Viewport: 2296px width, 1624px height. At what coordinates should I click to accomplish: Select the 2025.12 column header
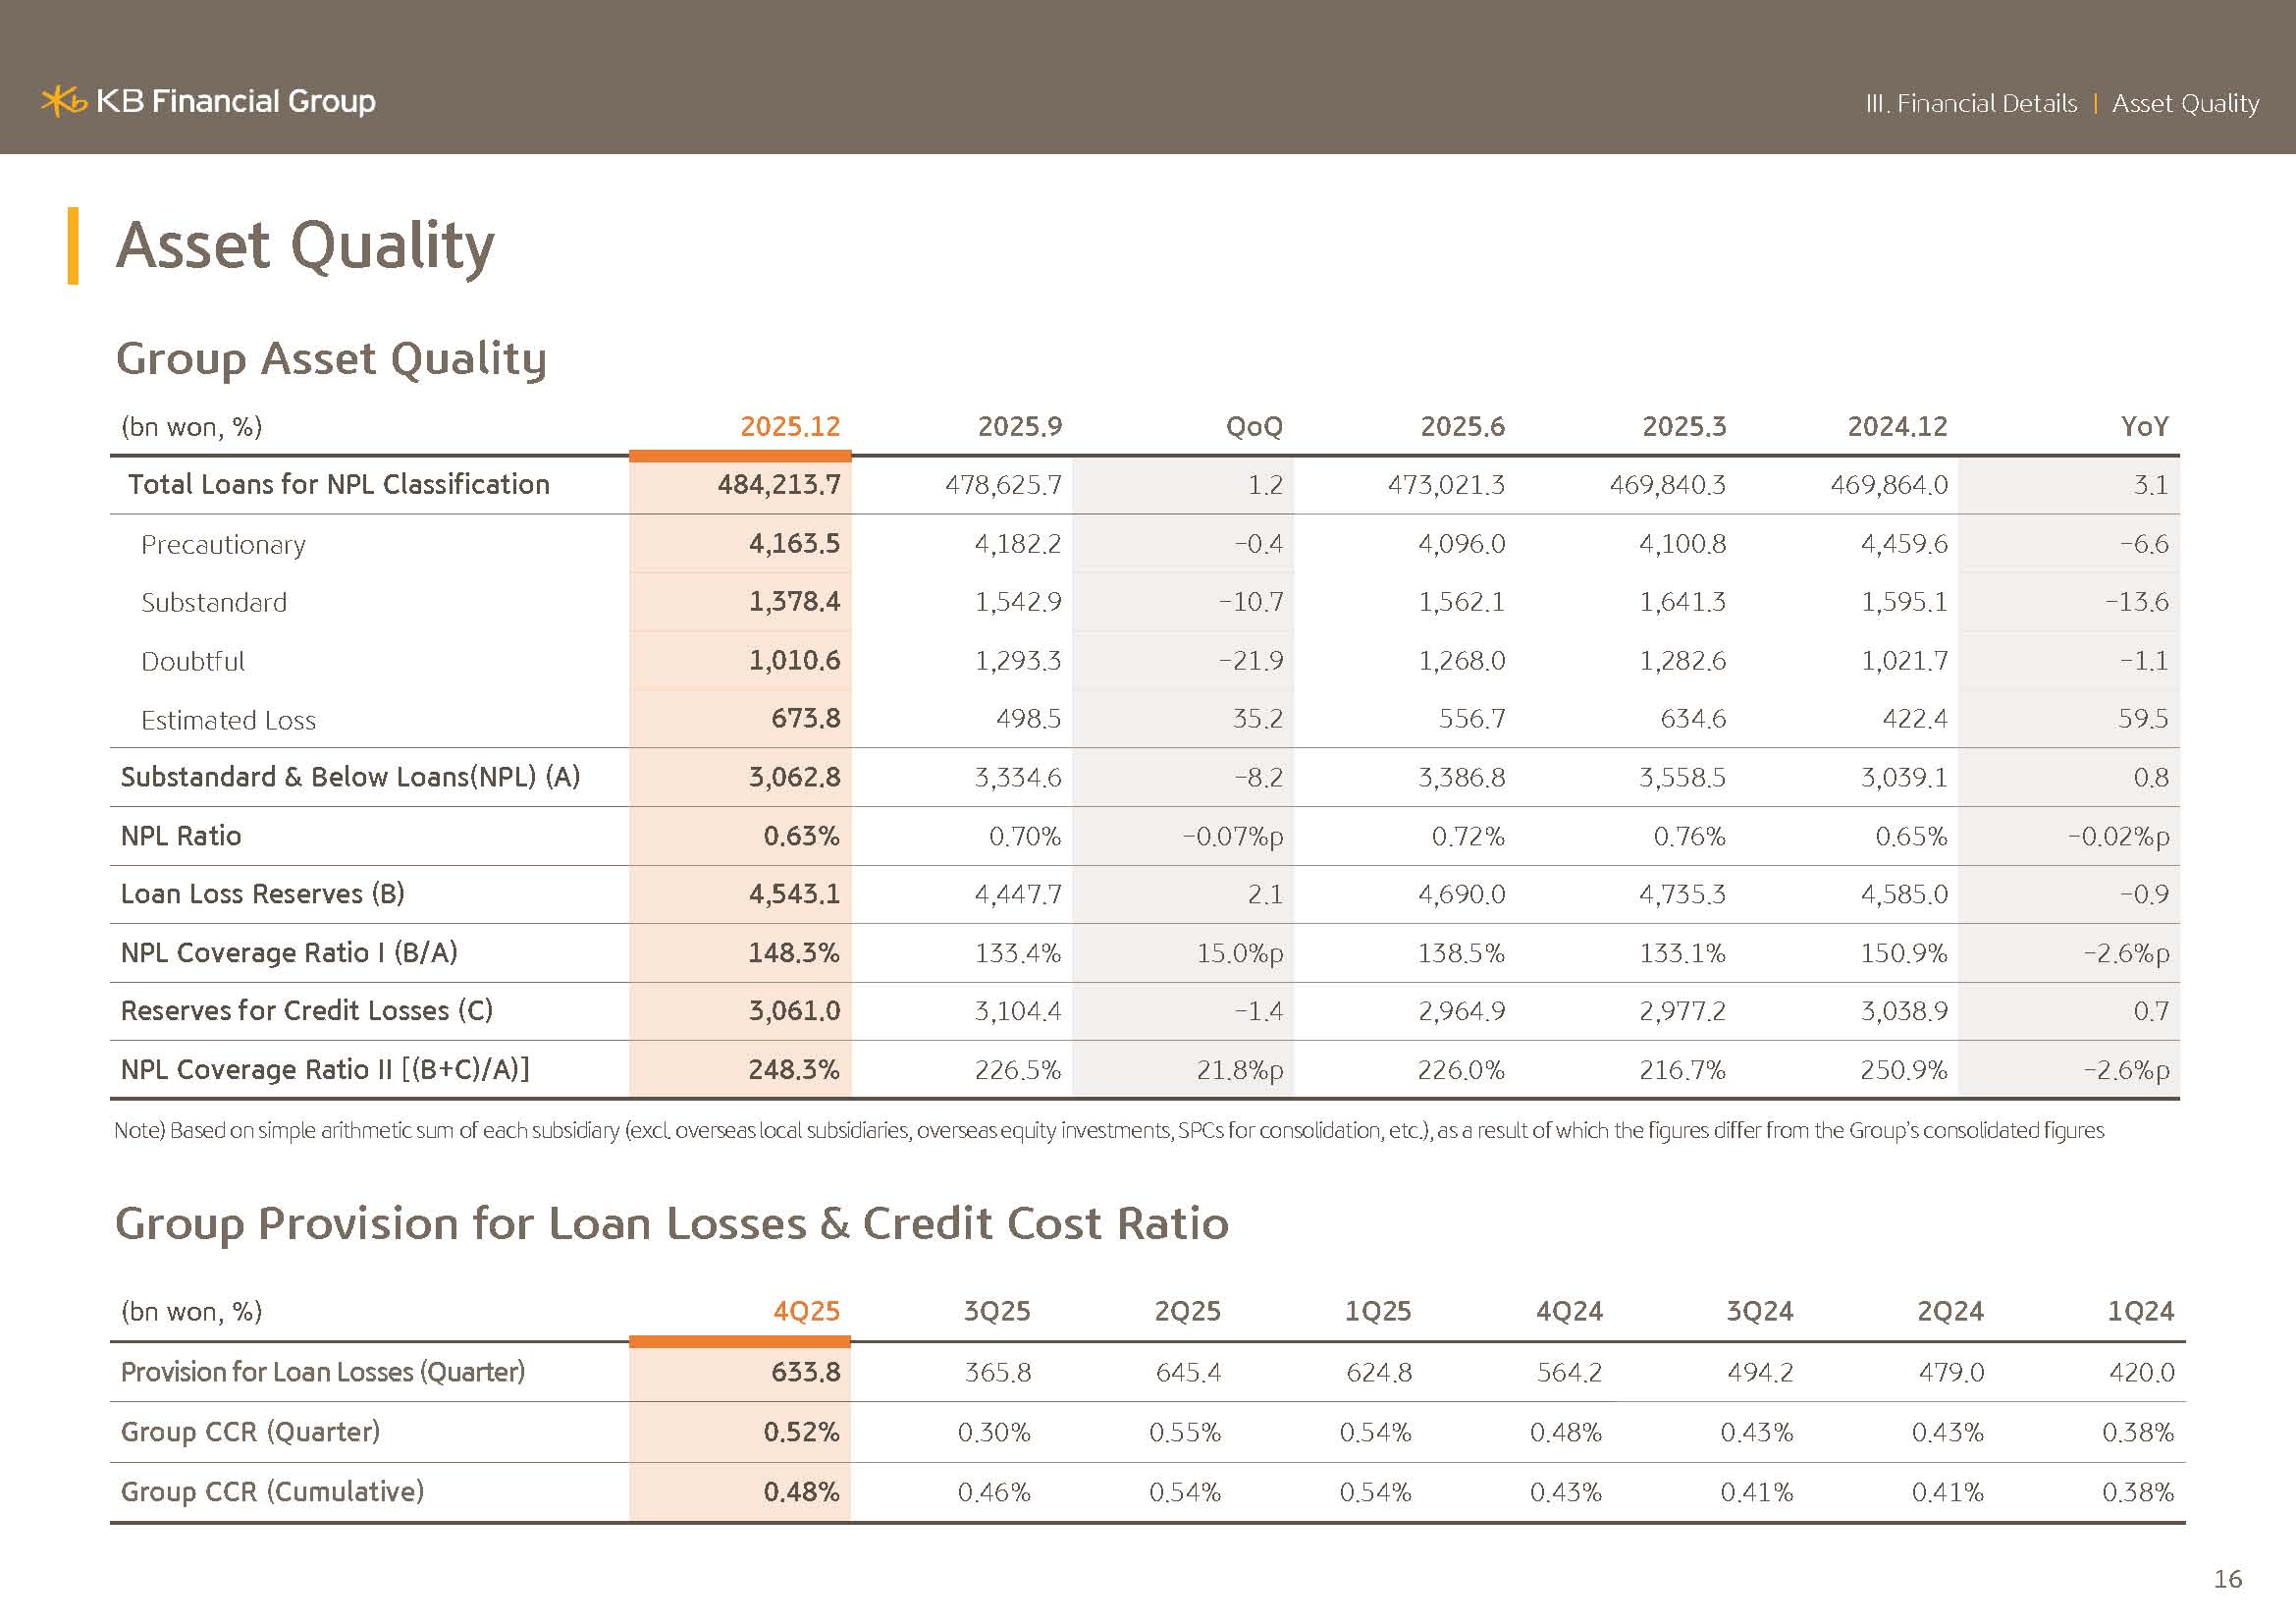pos(789,427)
